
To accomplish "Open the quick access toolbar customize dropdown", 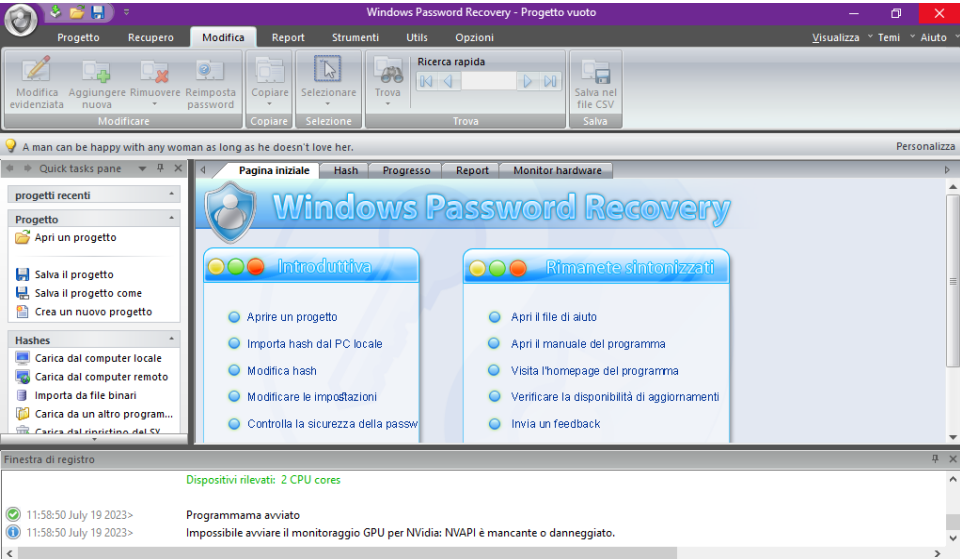I will click(126, 12).
